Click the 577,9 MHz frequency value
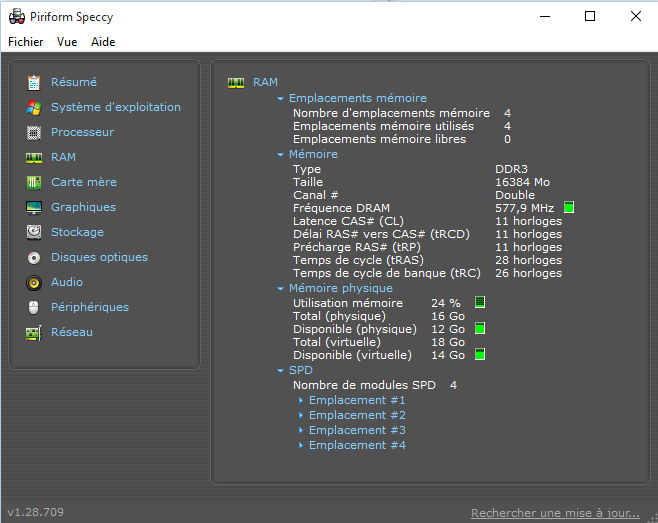 tap(525, 208)
